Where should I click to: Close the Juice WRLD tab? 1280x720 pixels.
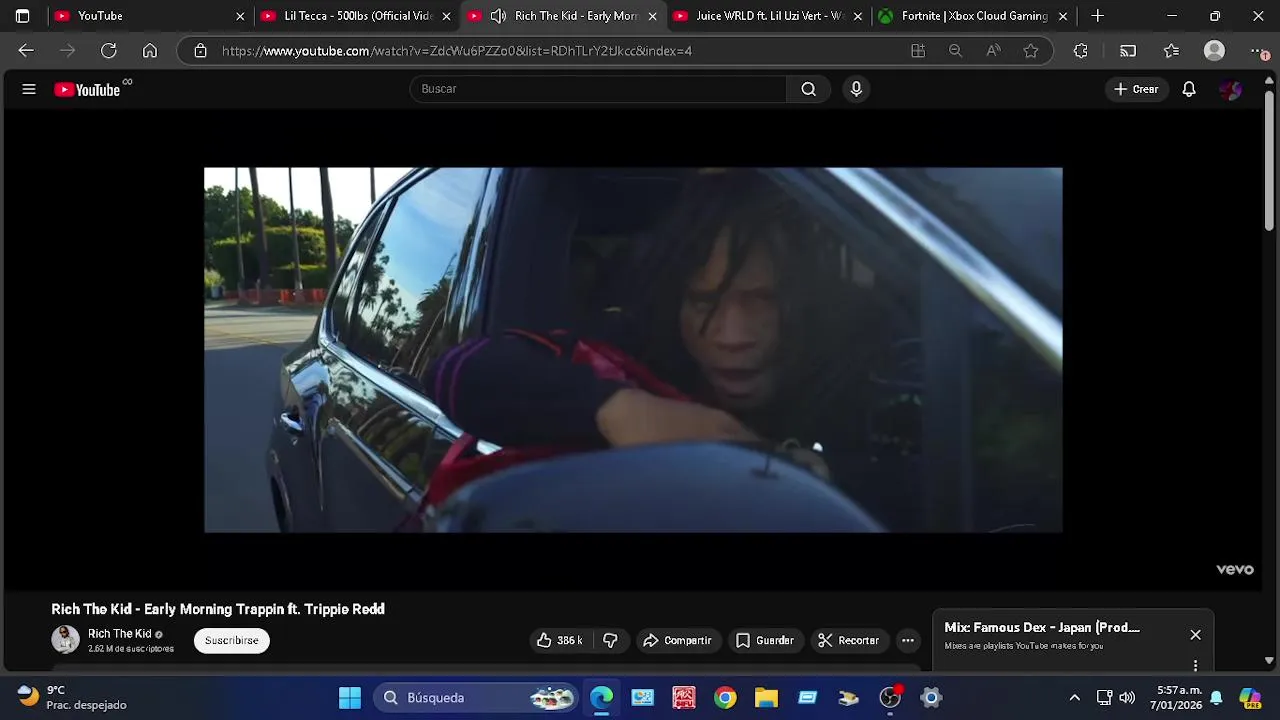point(859,16)
